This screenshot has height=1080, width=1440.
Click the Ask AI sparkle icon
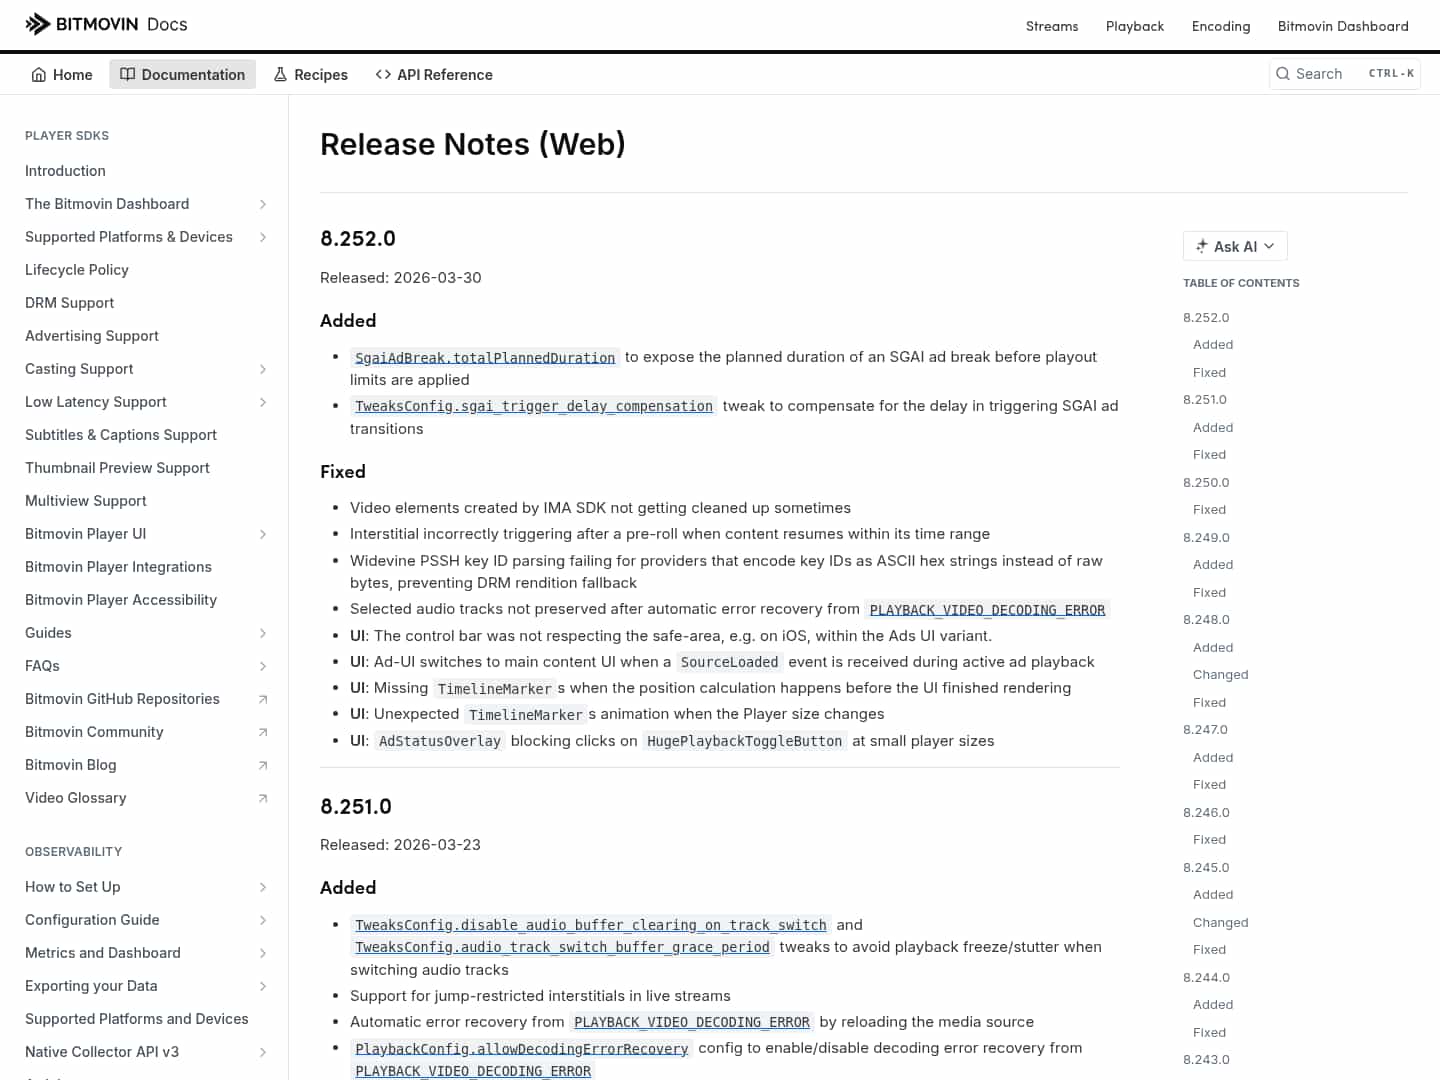coord(1203,246)
